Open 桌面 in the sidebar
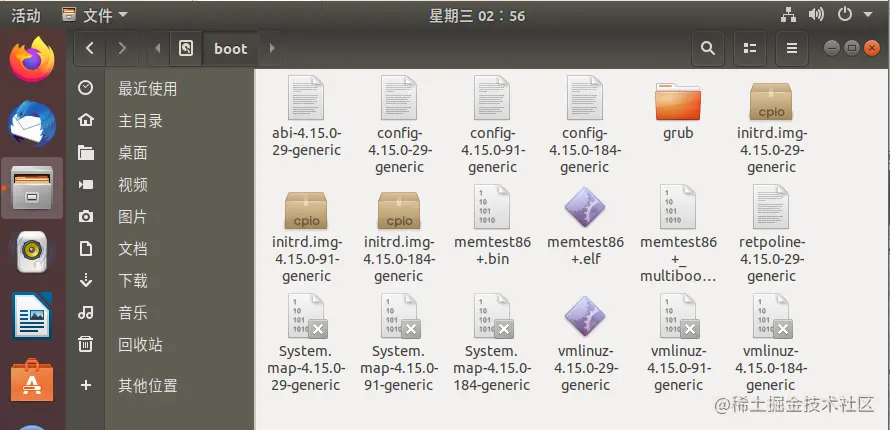 click(x=160, y=153)
